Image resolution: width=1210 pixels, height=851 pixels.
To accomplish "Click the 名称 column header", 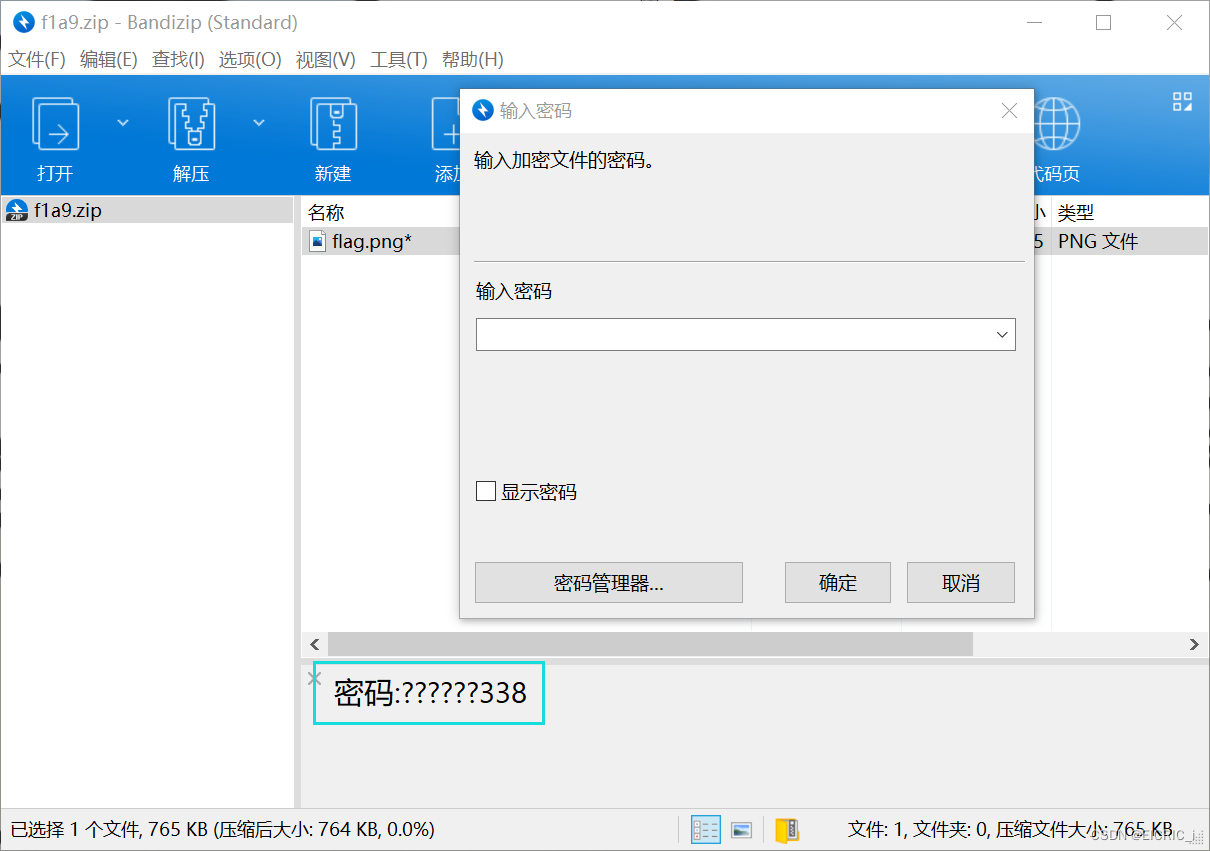I will point(326,212).
